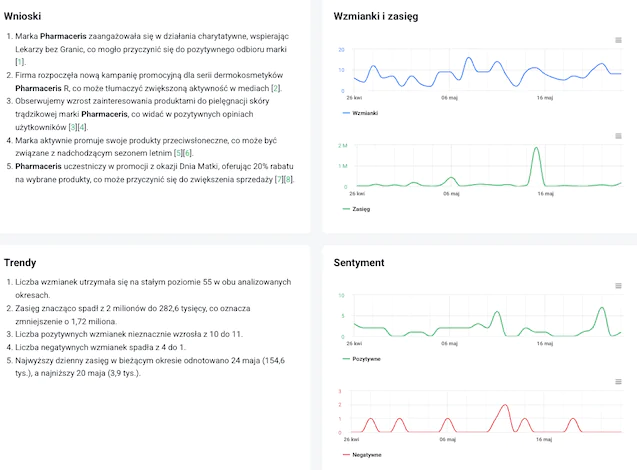The height and width of the screenshot is (470, 637).
Task: Open the sunscreen source link [6]
Action: click(x=186, y=153)
